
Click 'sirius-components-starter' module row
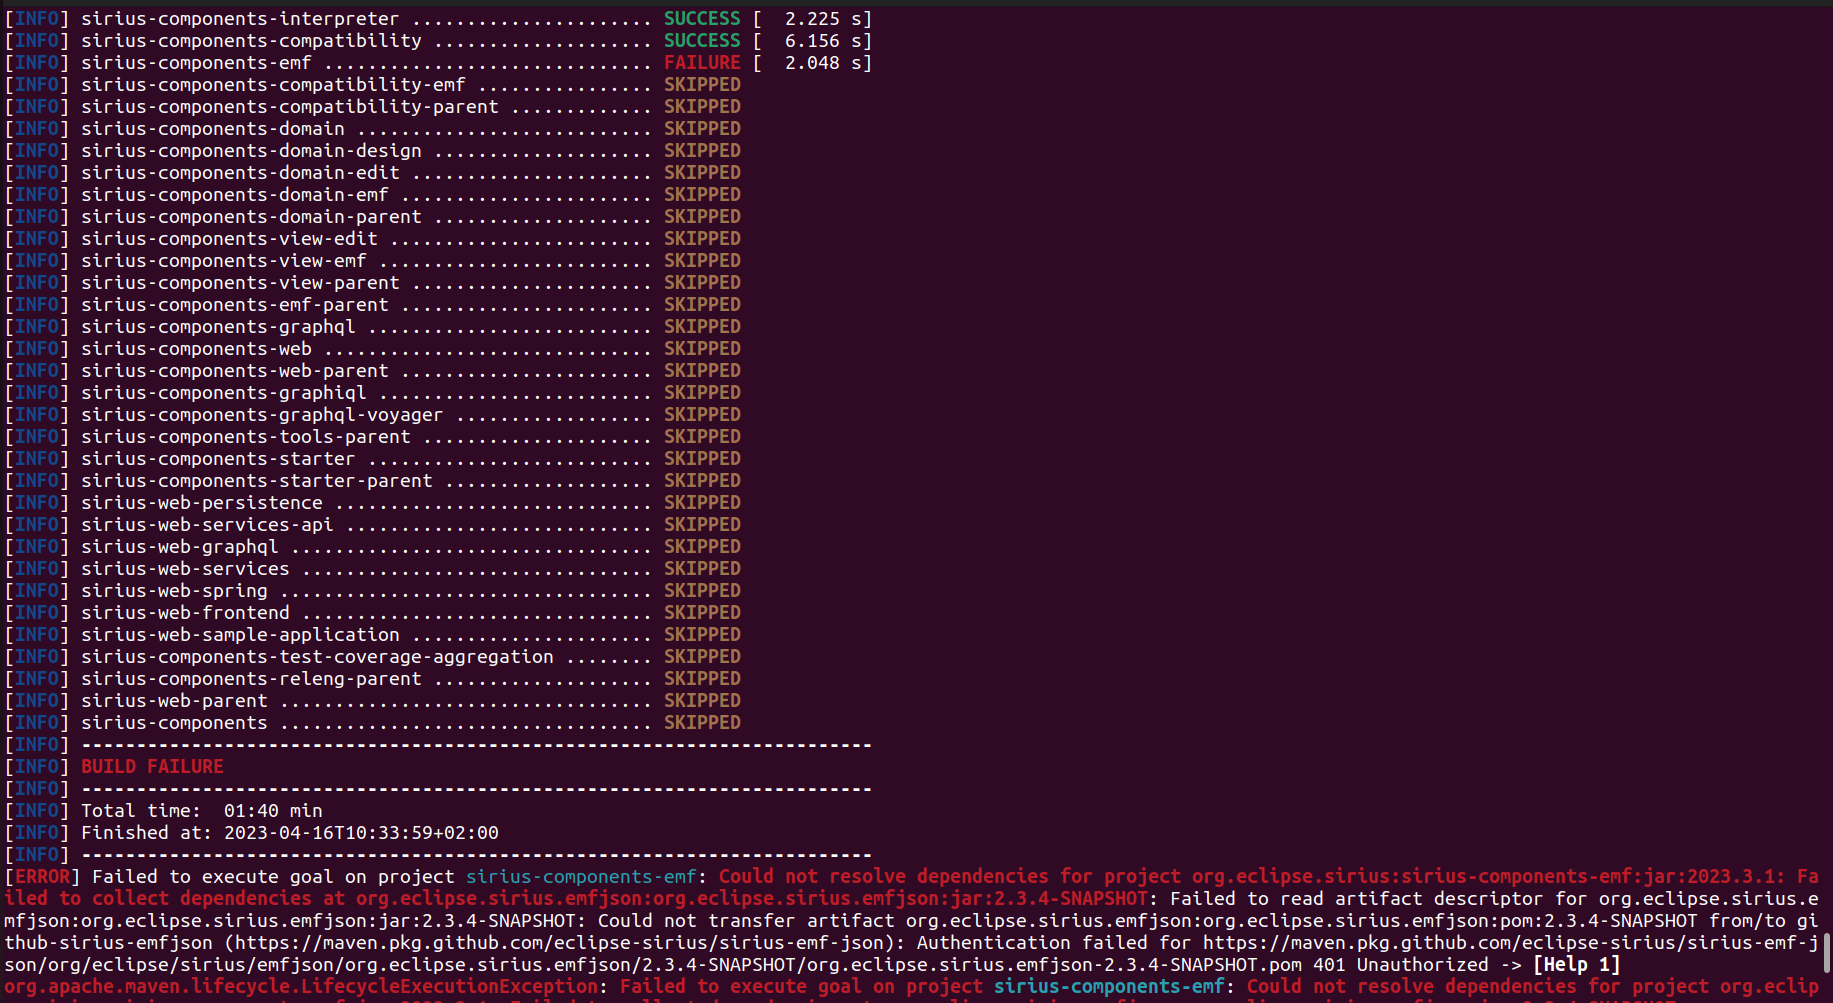(372, 459)
